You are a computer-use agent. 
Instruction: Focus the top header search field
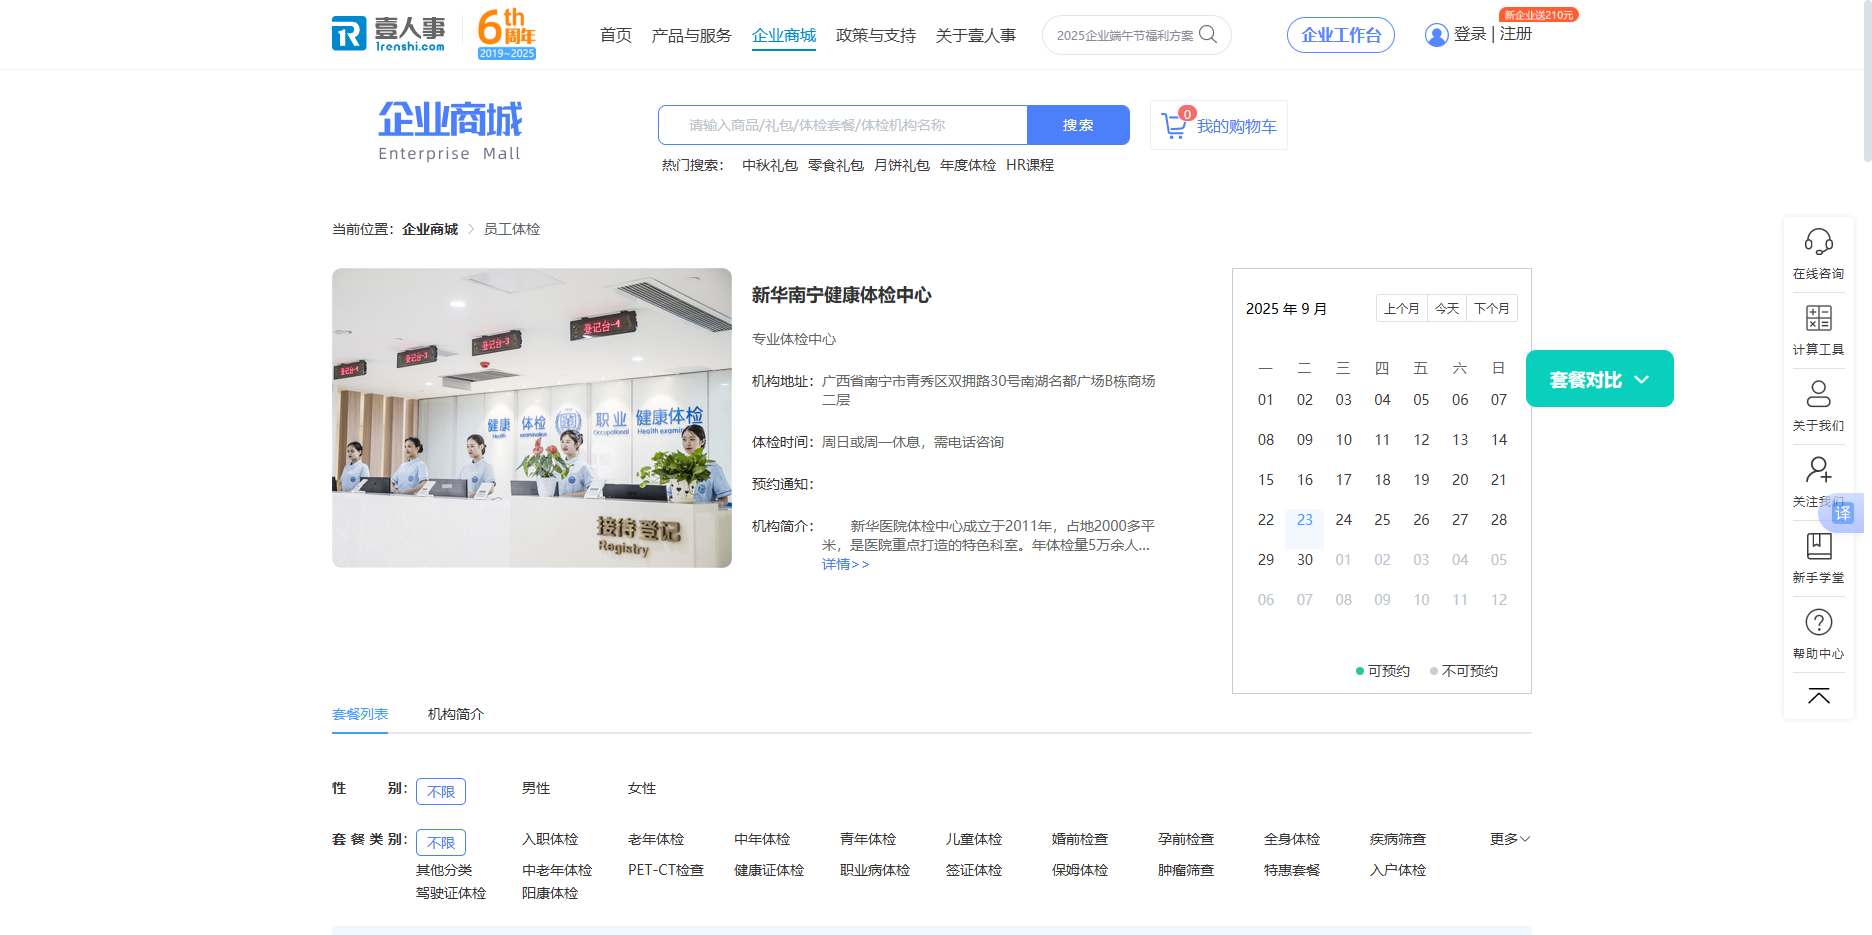click(1125, 35)
